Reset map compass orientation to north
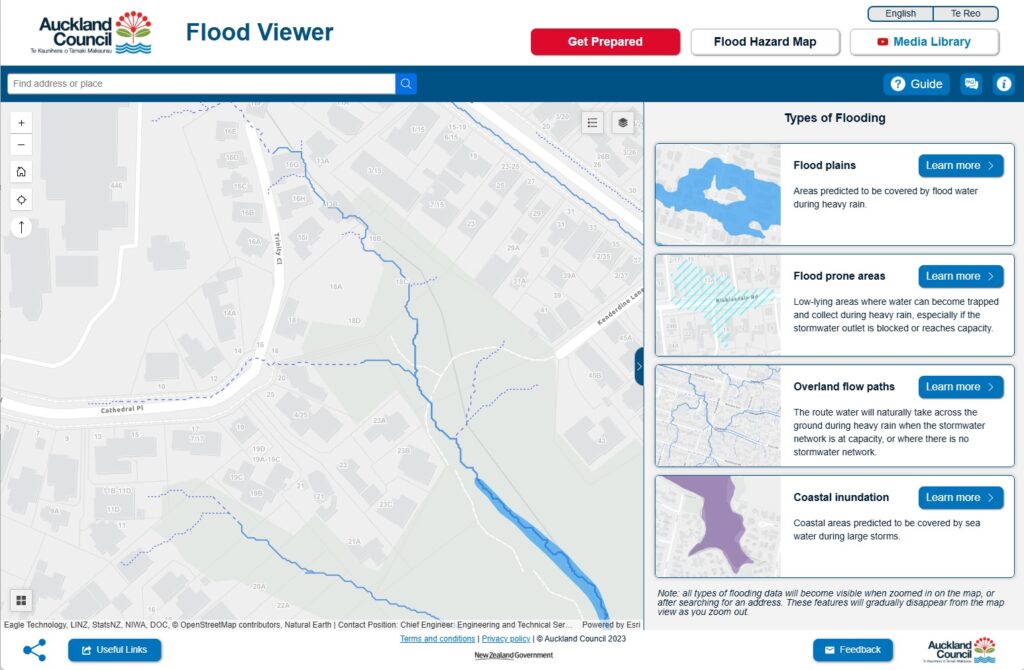 [22, 227]
